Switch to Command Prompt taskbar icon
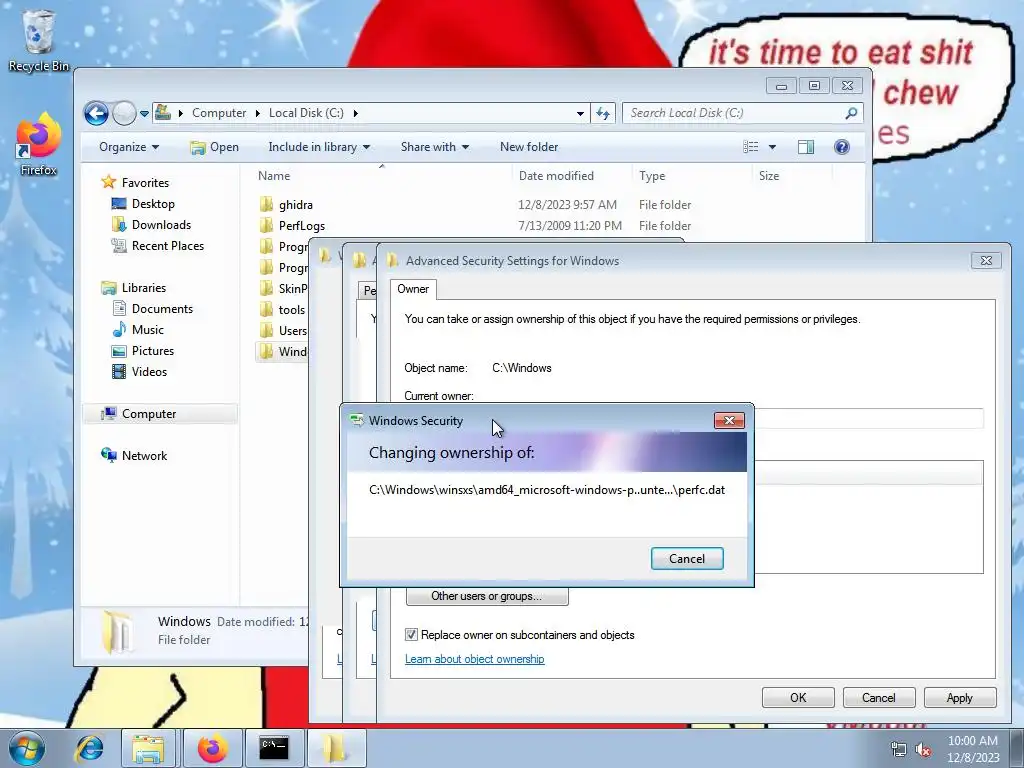Viewport: 1024px width, 768px height. coord(274,748)
